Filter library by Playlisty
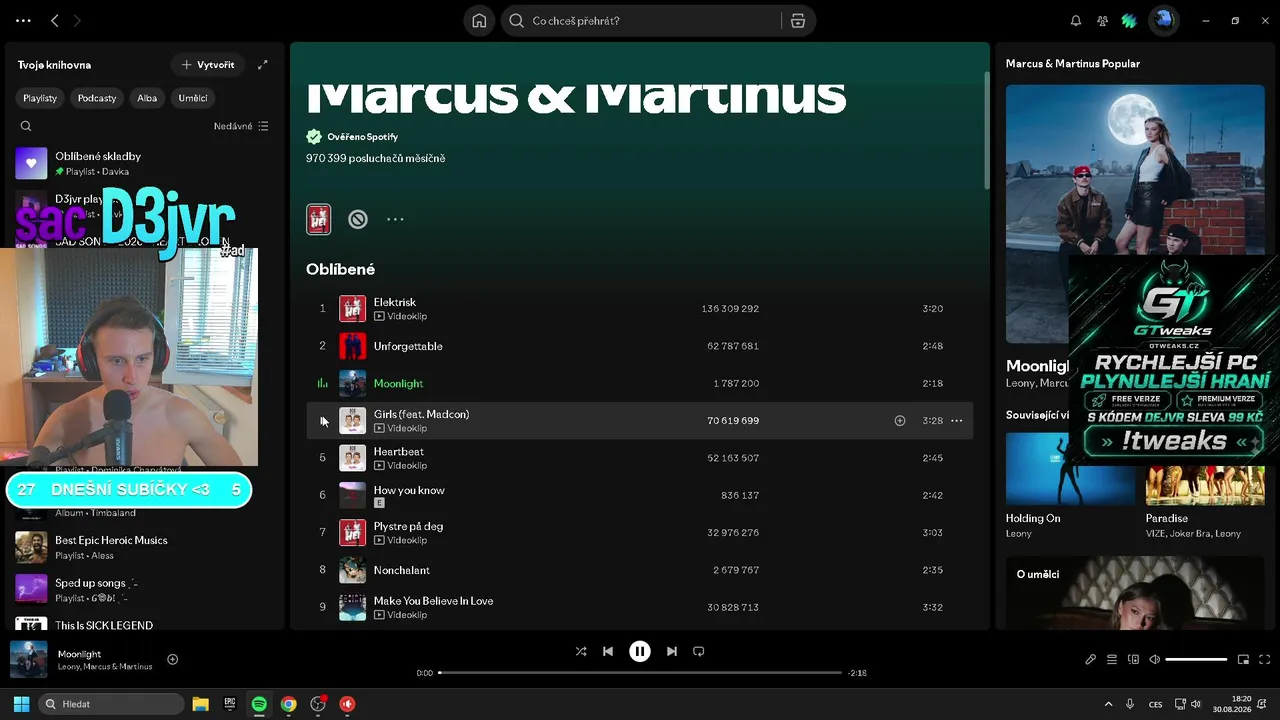The height and width of the screenshot is (720, 1280). 41,98
